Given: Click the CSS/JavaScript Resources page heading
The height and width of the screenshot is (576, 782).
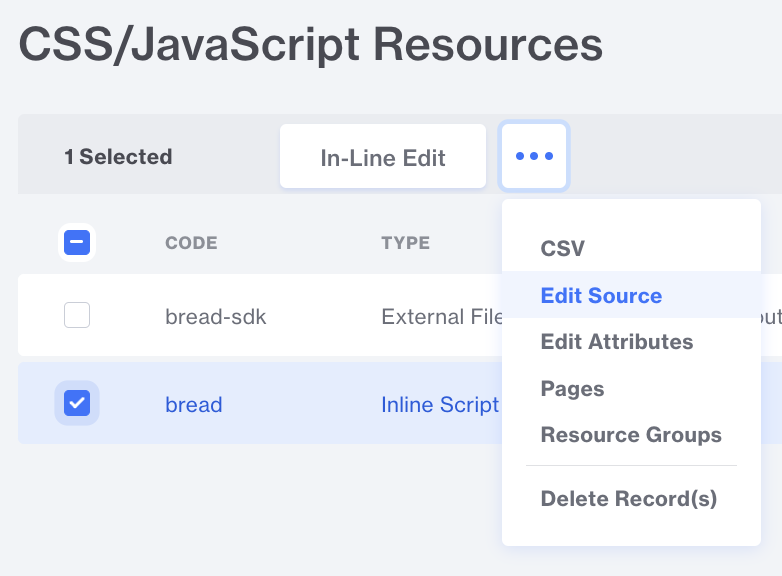Looking at the screenshot, I should (x=311, y=45).
